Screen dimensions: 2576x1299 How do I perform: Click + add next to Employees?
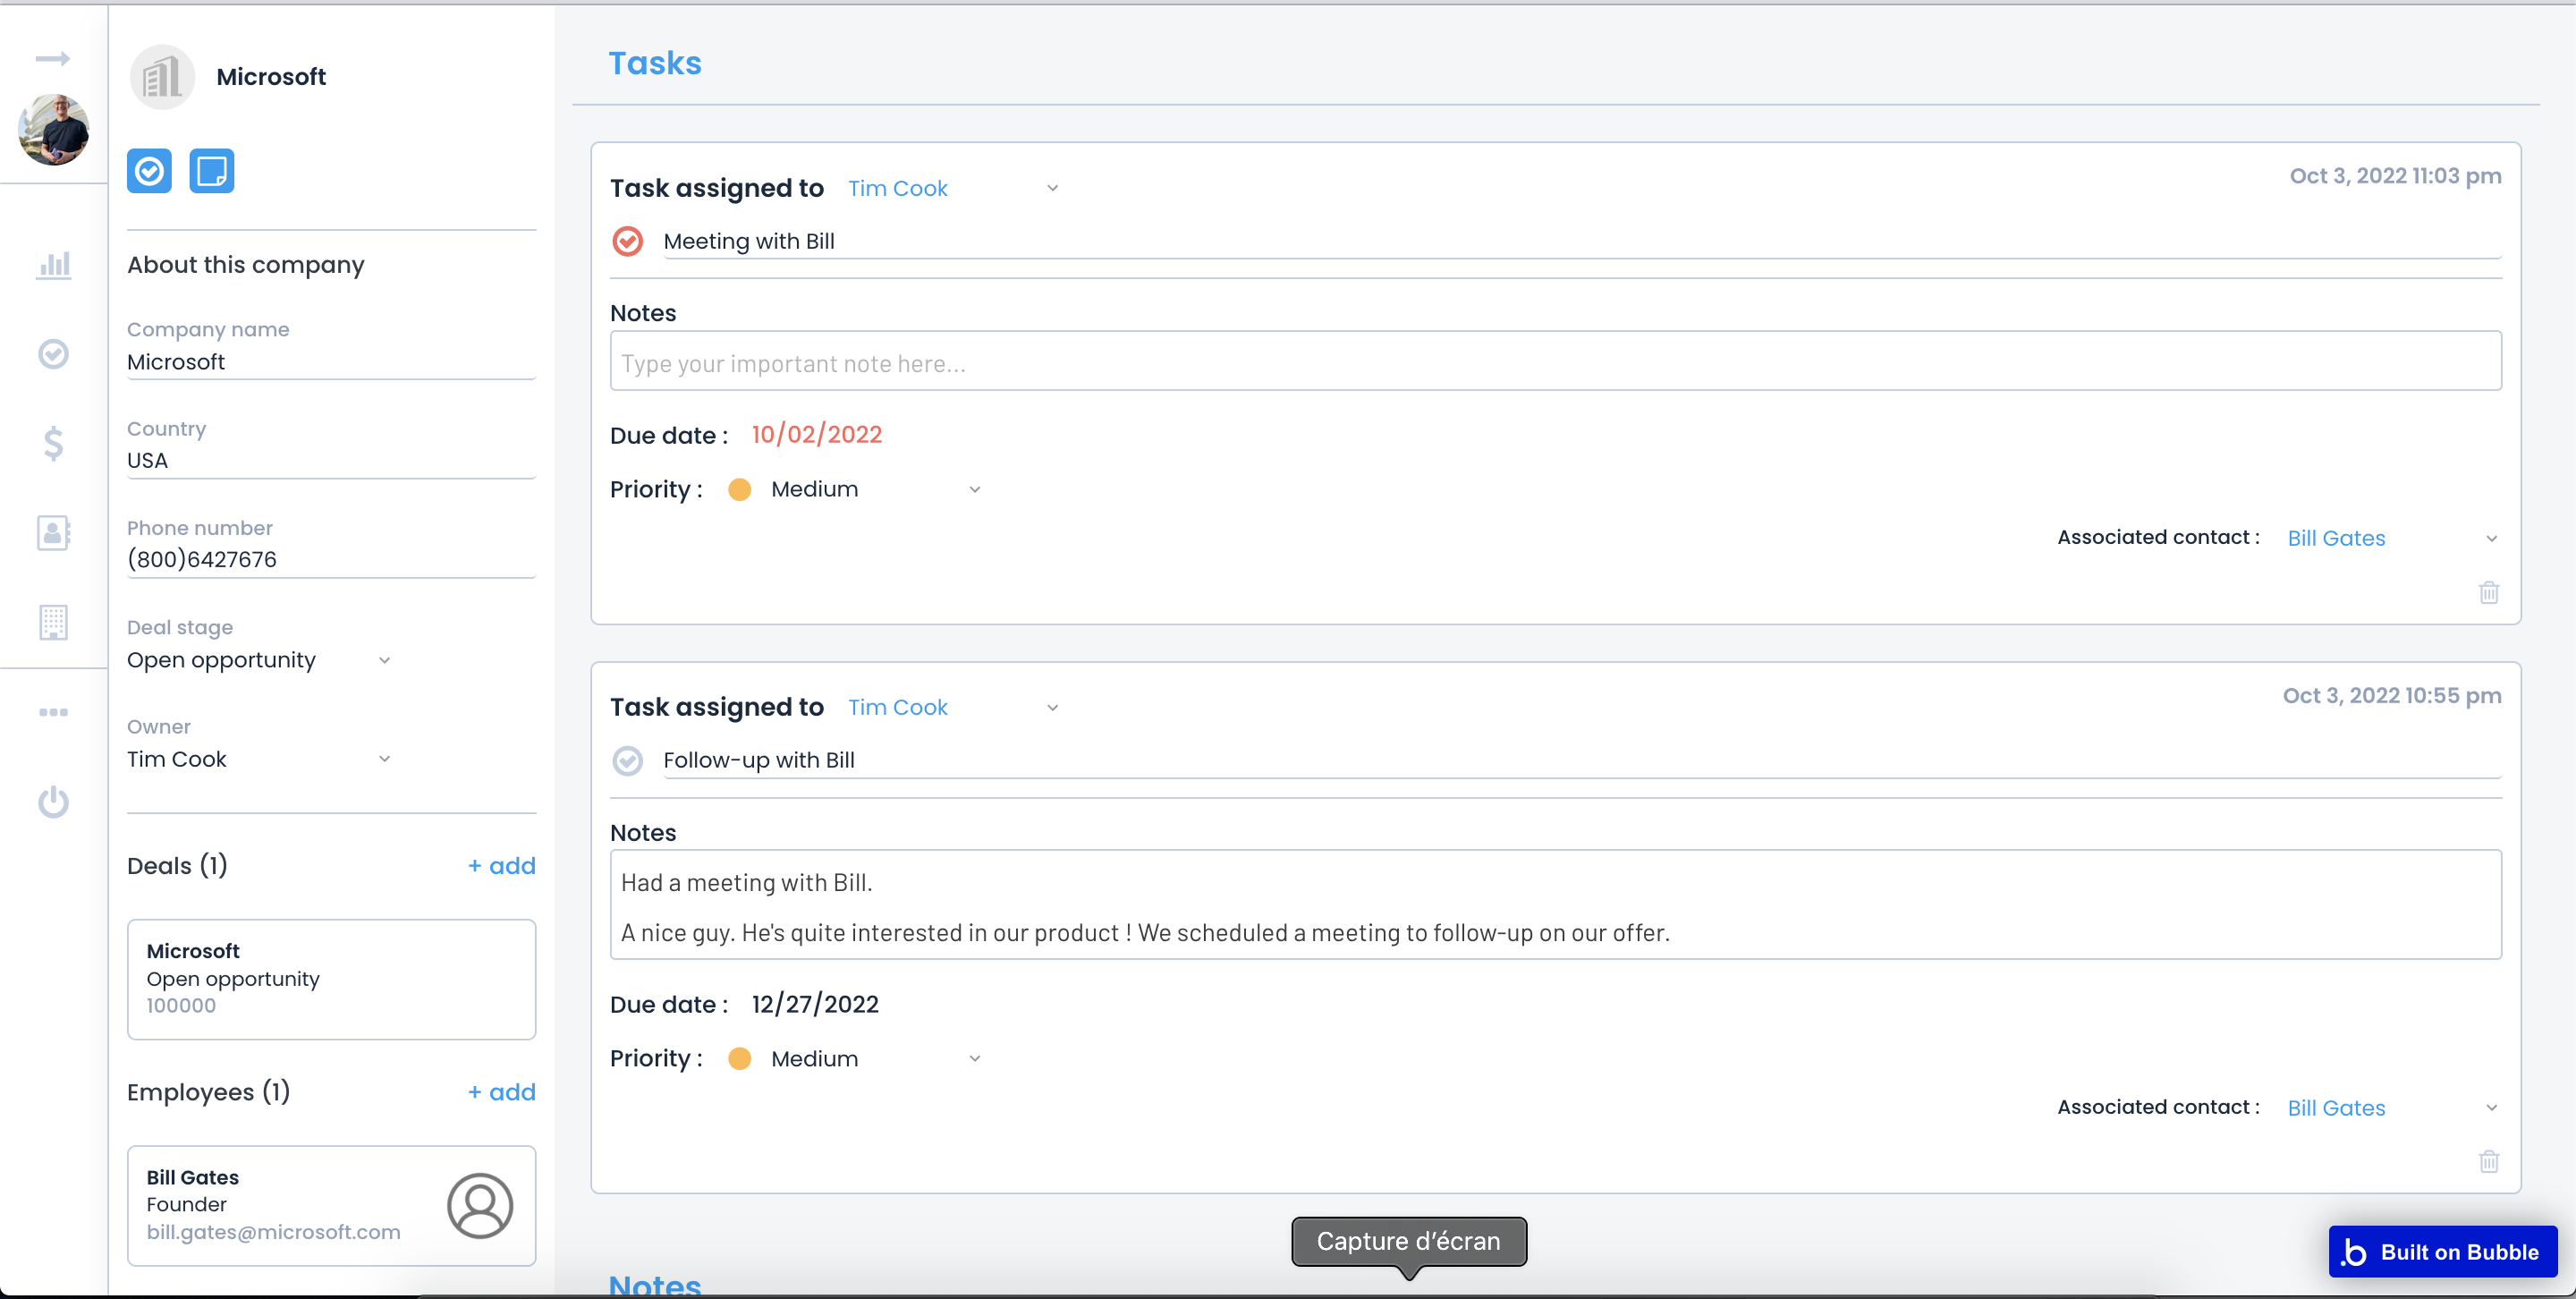(x=501, y=1092)
